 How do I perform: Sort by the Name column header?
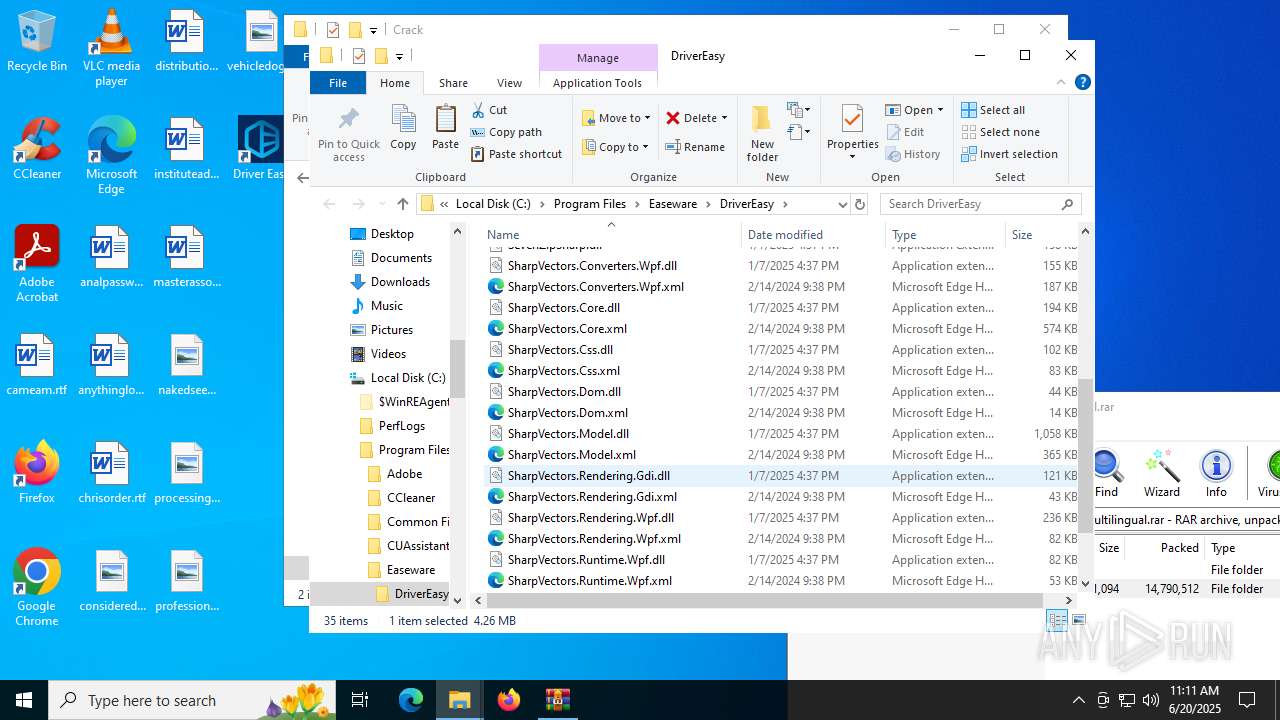tap(610, 235)
